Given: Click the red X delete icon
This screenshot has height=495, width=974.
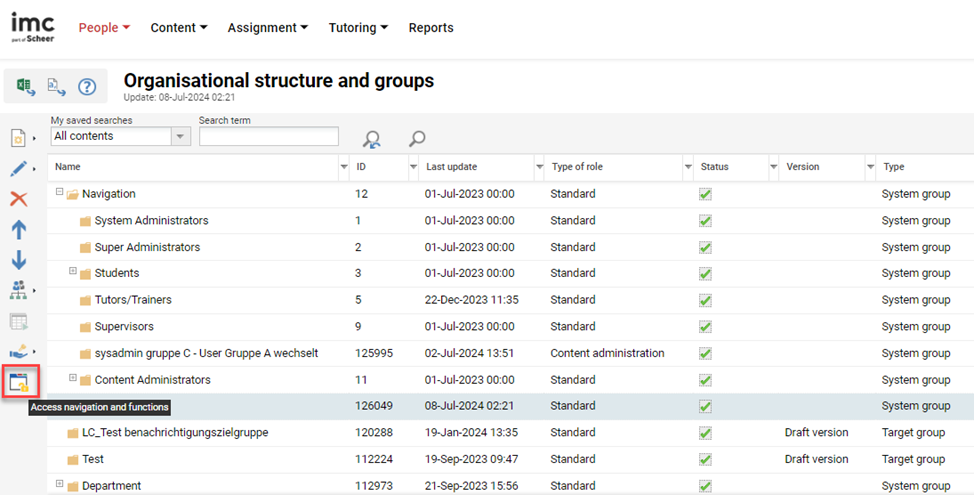Looking at the screenshot, I should (18, 199).
